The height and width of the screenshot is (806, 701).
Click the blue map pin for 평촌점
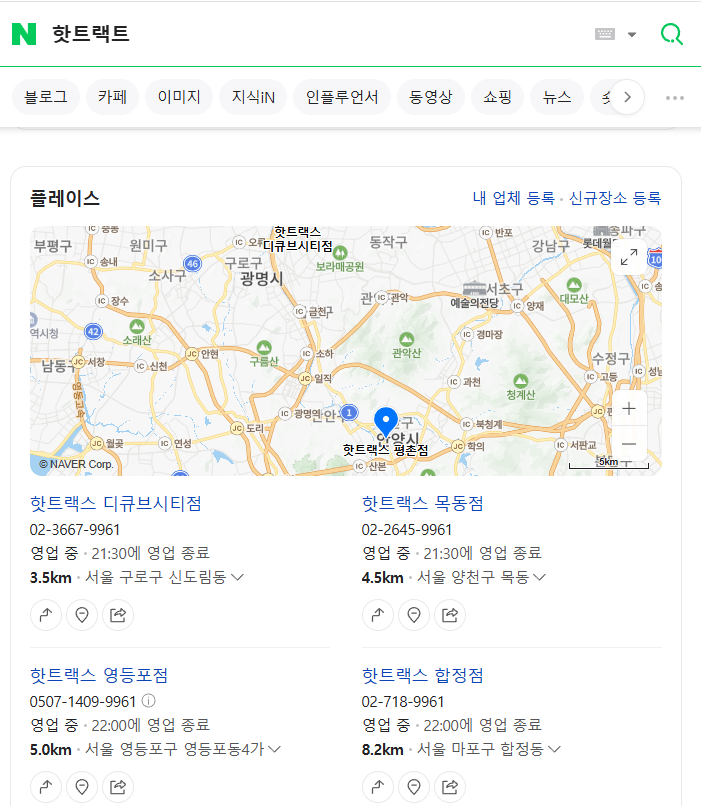[386, 422]
